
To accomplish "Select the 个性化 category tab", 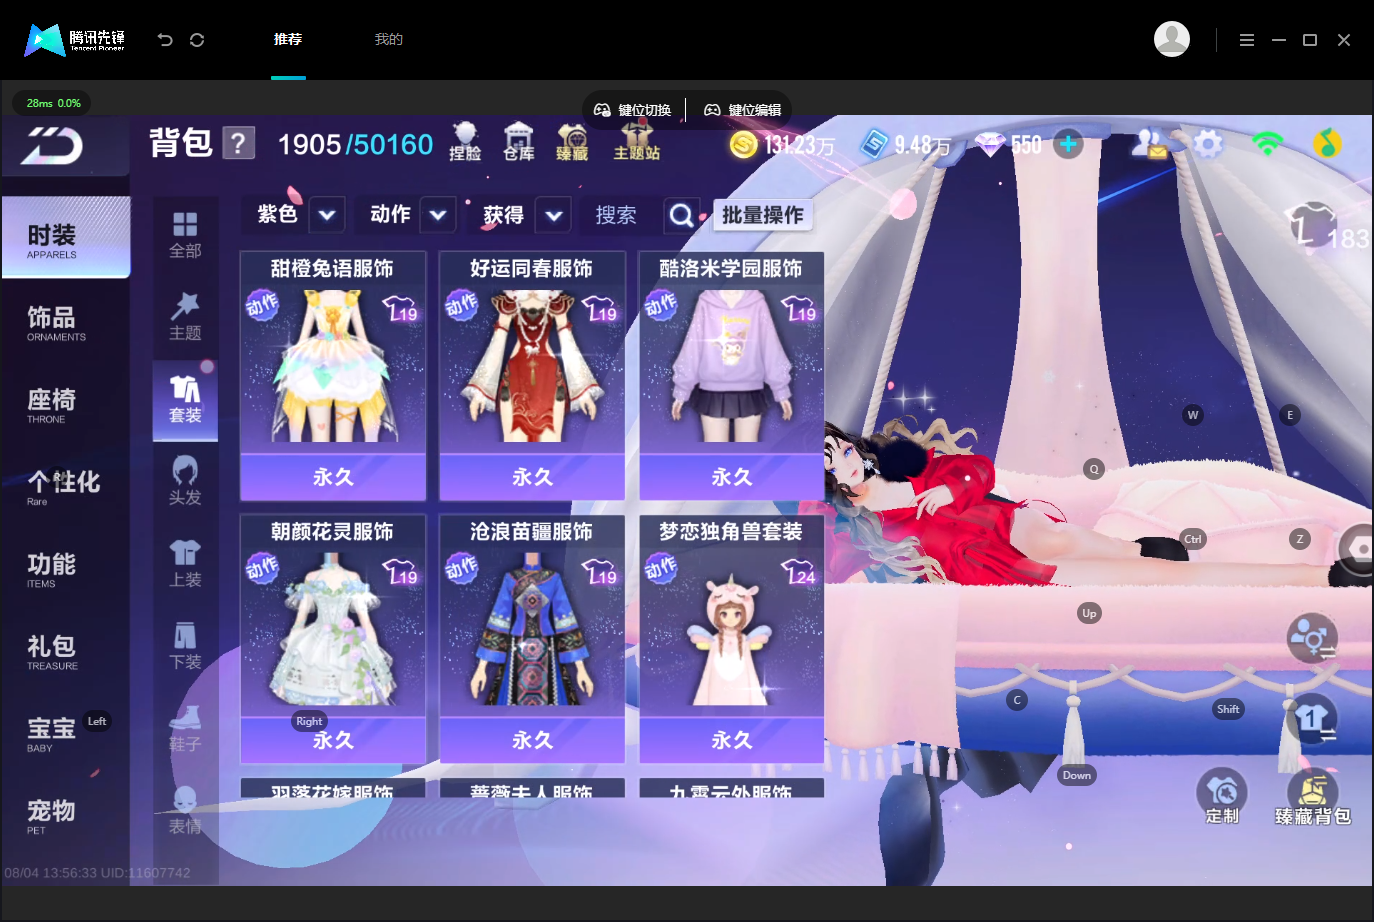I will click(66, 486).
